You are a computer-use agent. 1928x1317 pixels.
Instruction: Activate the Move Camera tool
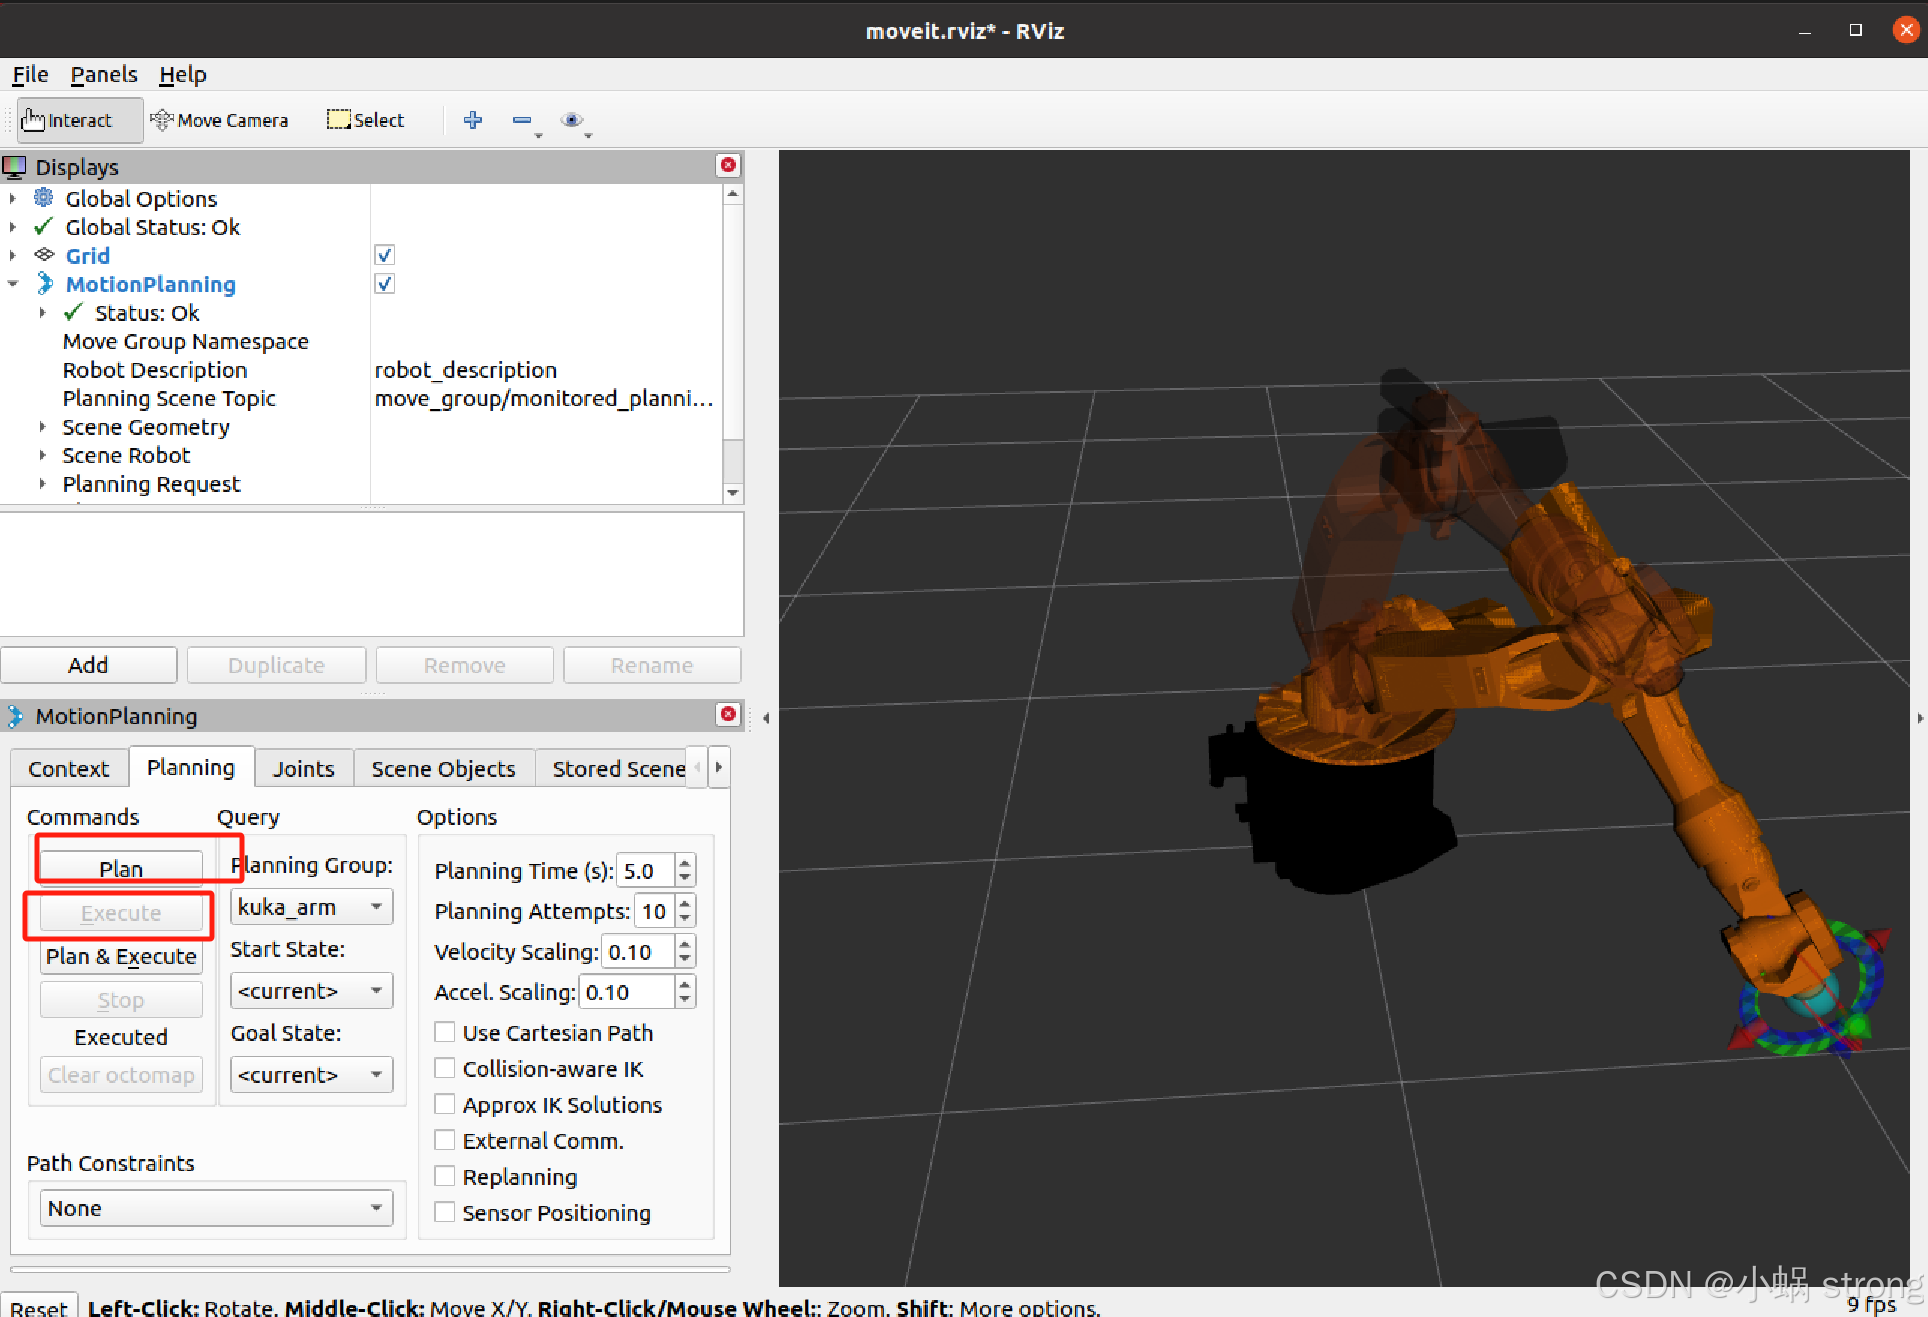coord(219,120)
